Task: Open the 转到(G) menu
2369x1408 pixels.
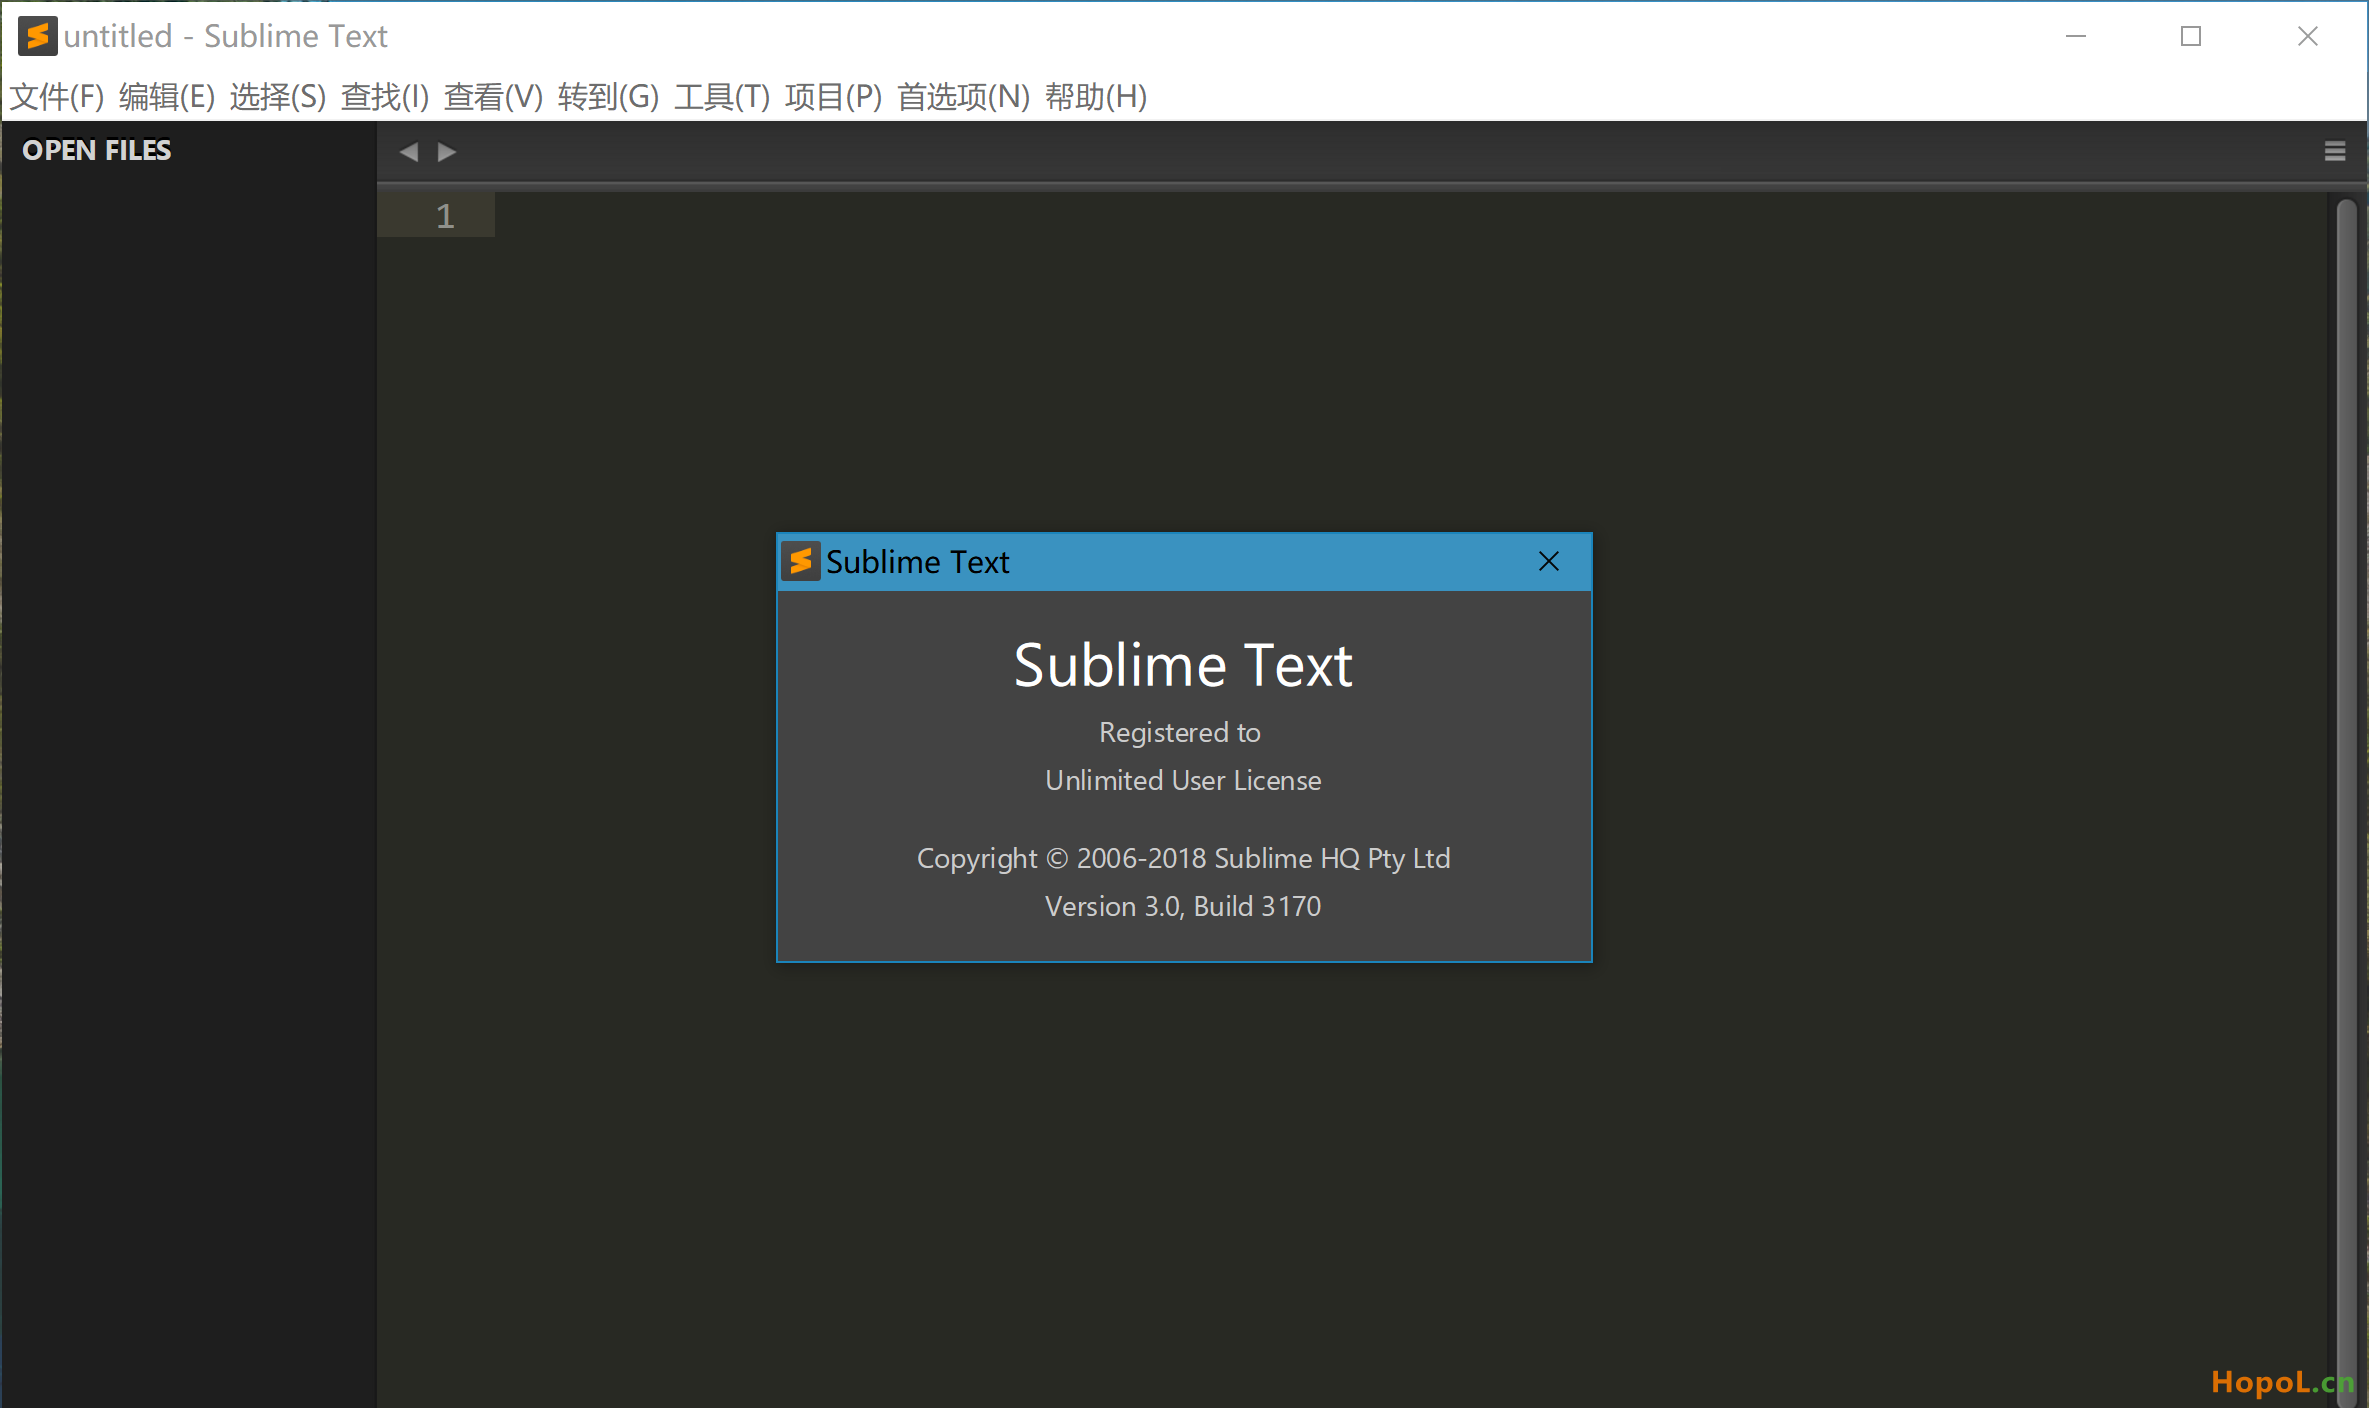Action: [x=608, y=97]
